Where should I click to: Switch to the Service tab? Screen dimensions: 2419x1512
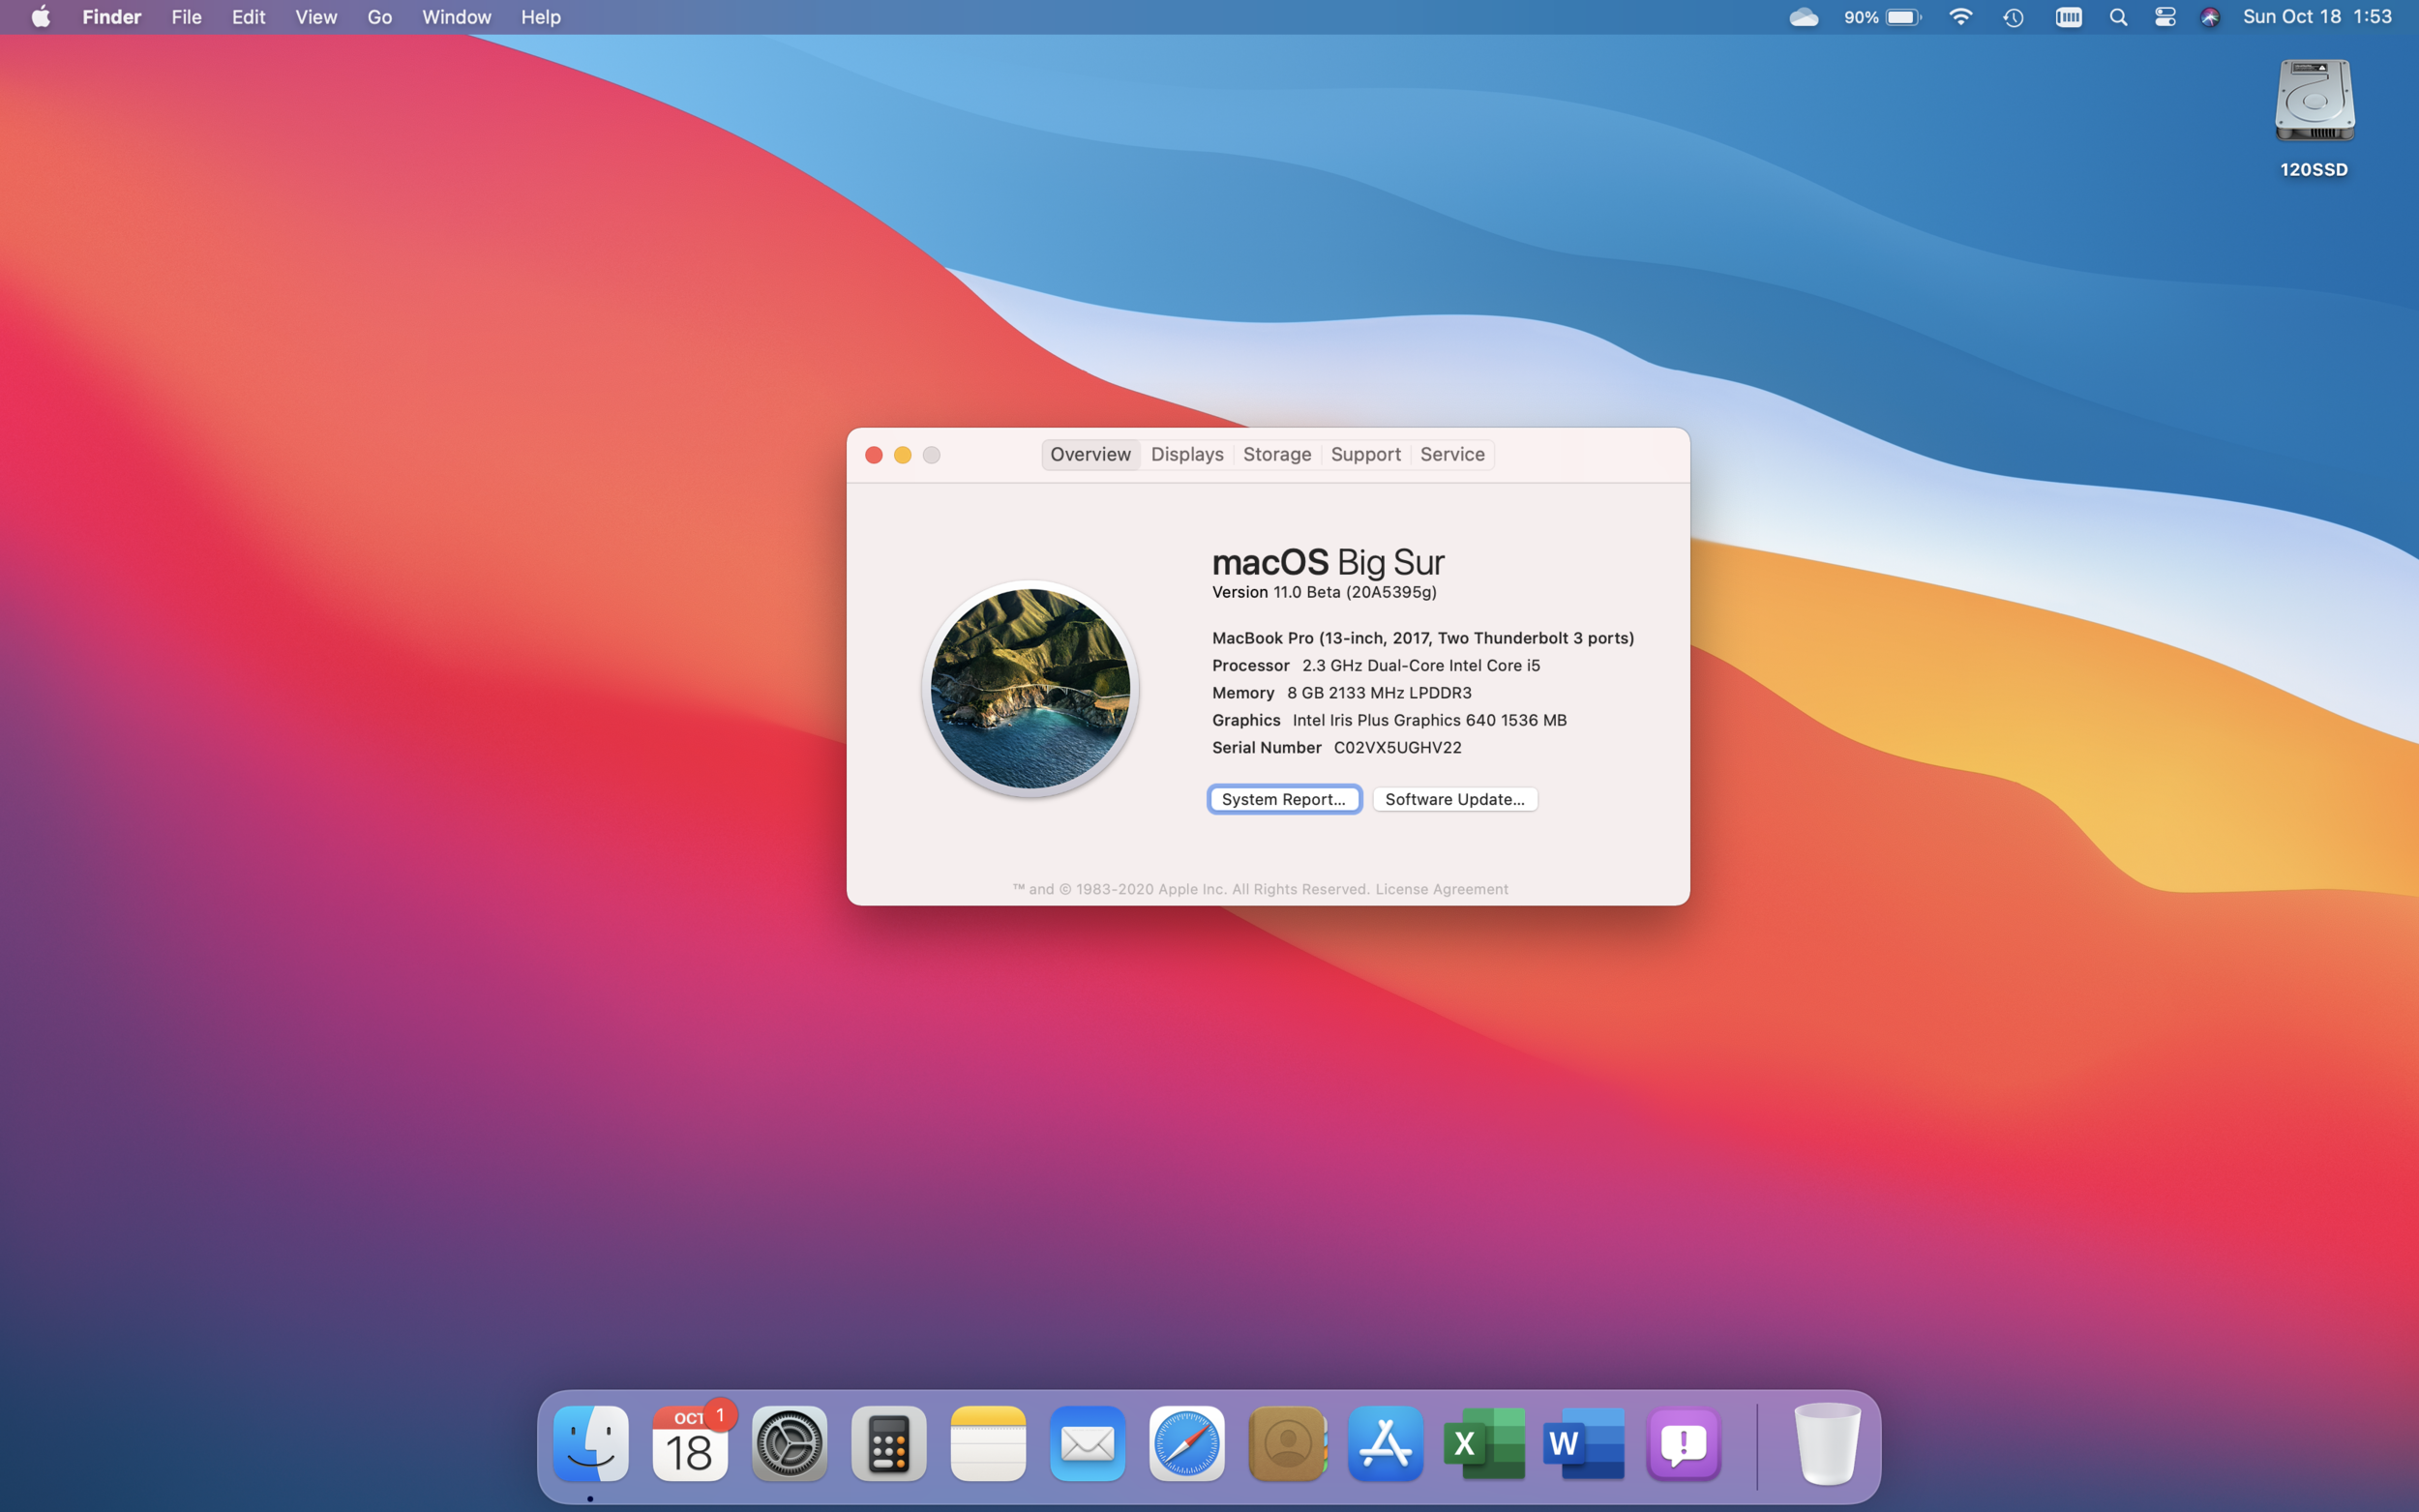[1452, 454]
